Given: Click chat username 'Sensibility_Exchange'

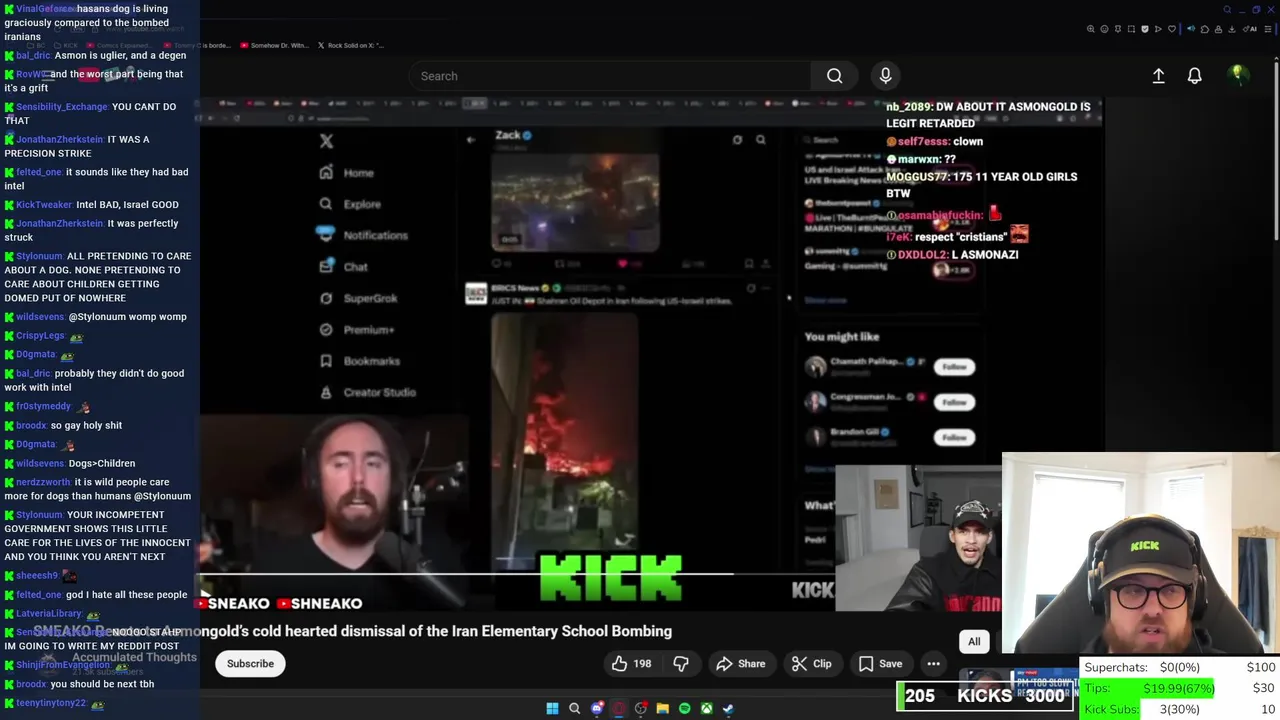Looking at the screenshot, I should (61, 106).
